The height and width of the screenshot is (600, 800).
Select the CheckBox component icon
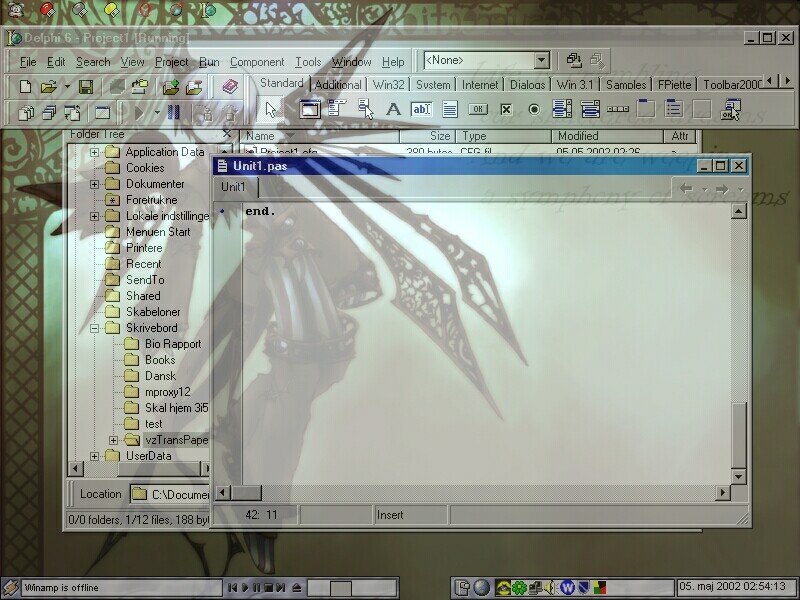coord(506,109)
